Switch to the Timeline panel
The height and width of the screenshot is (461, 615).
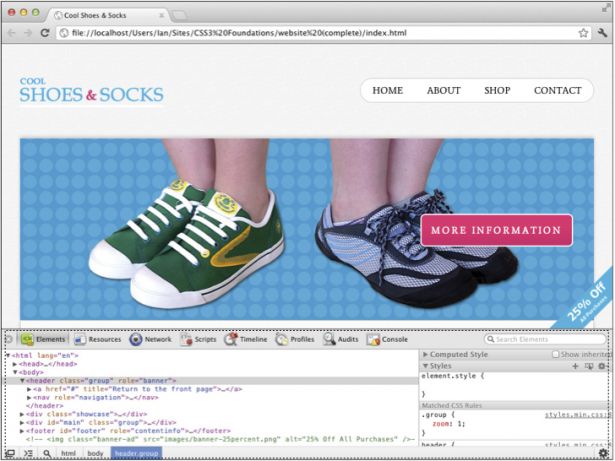point(246,339)
